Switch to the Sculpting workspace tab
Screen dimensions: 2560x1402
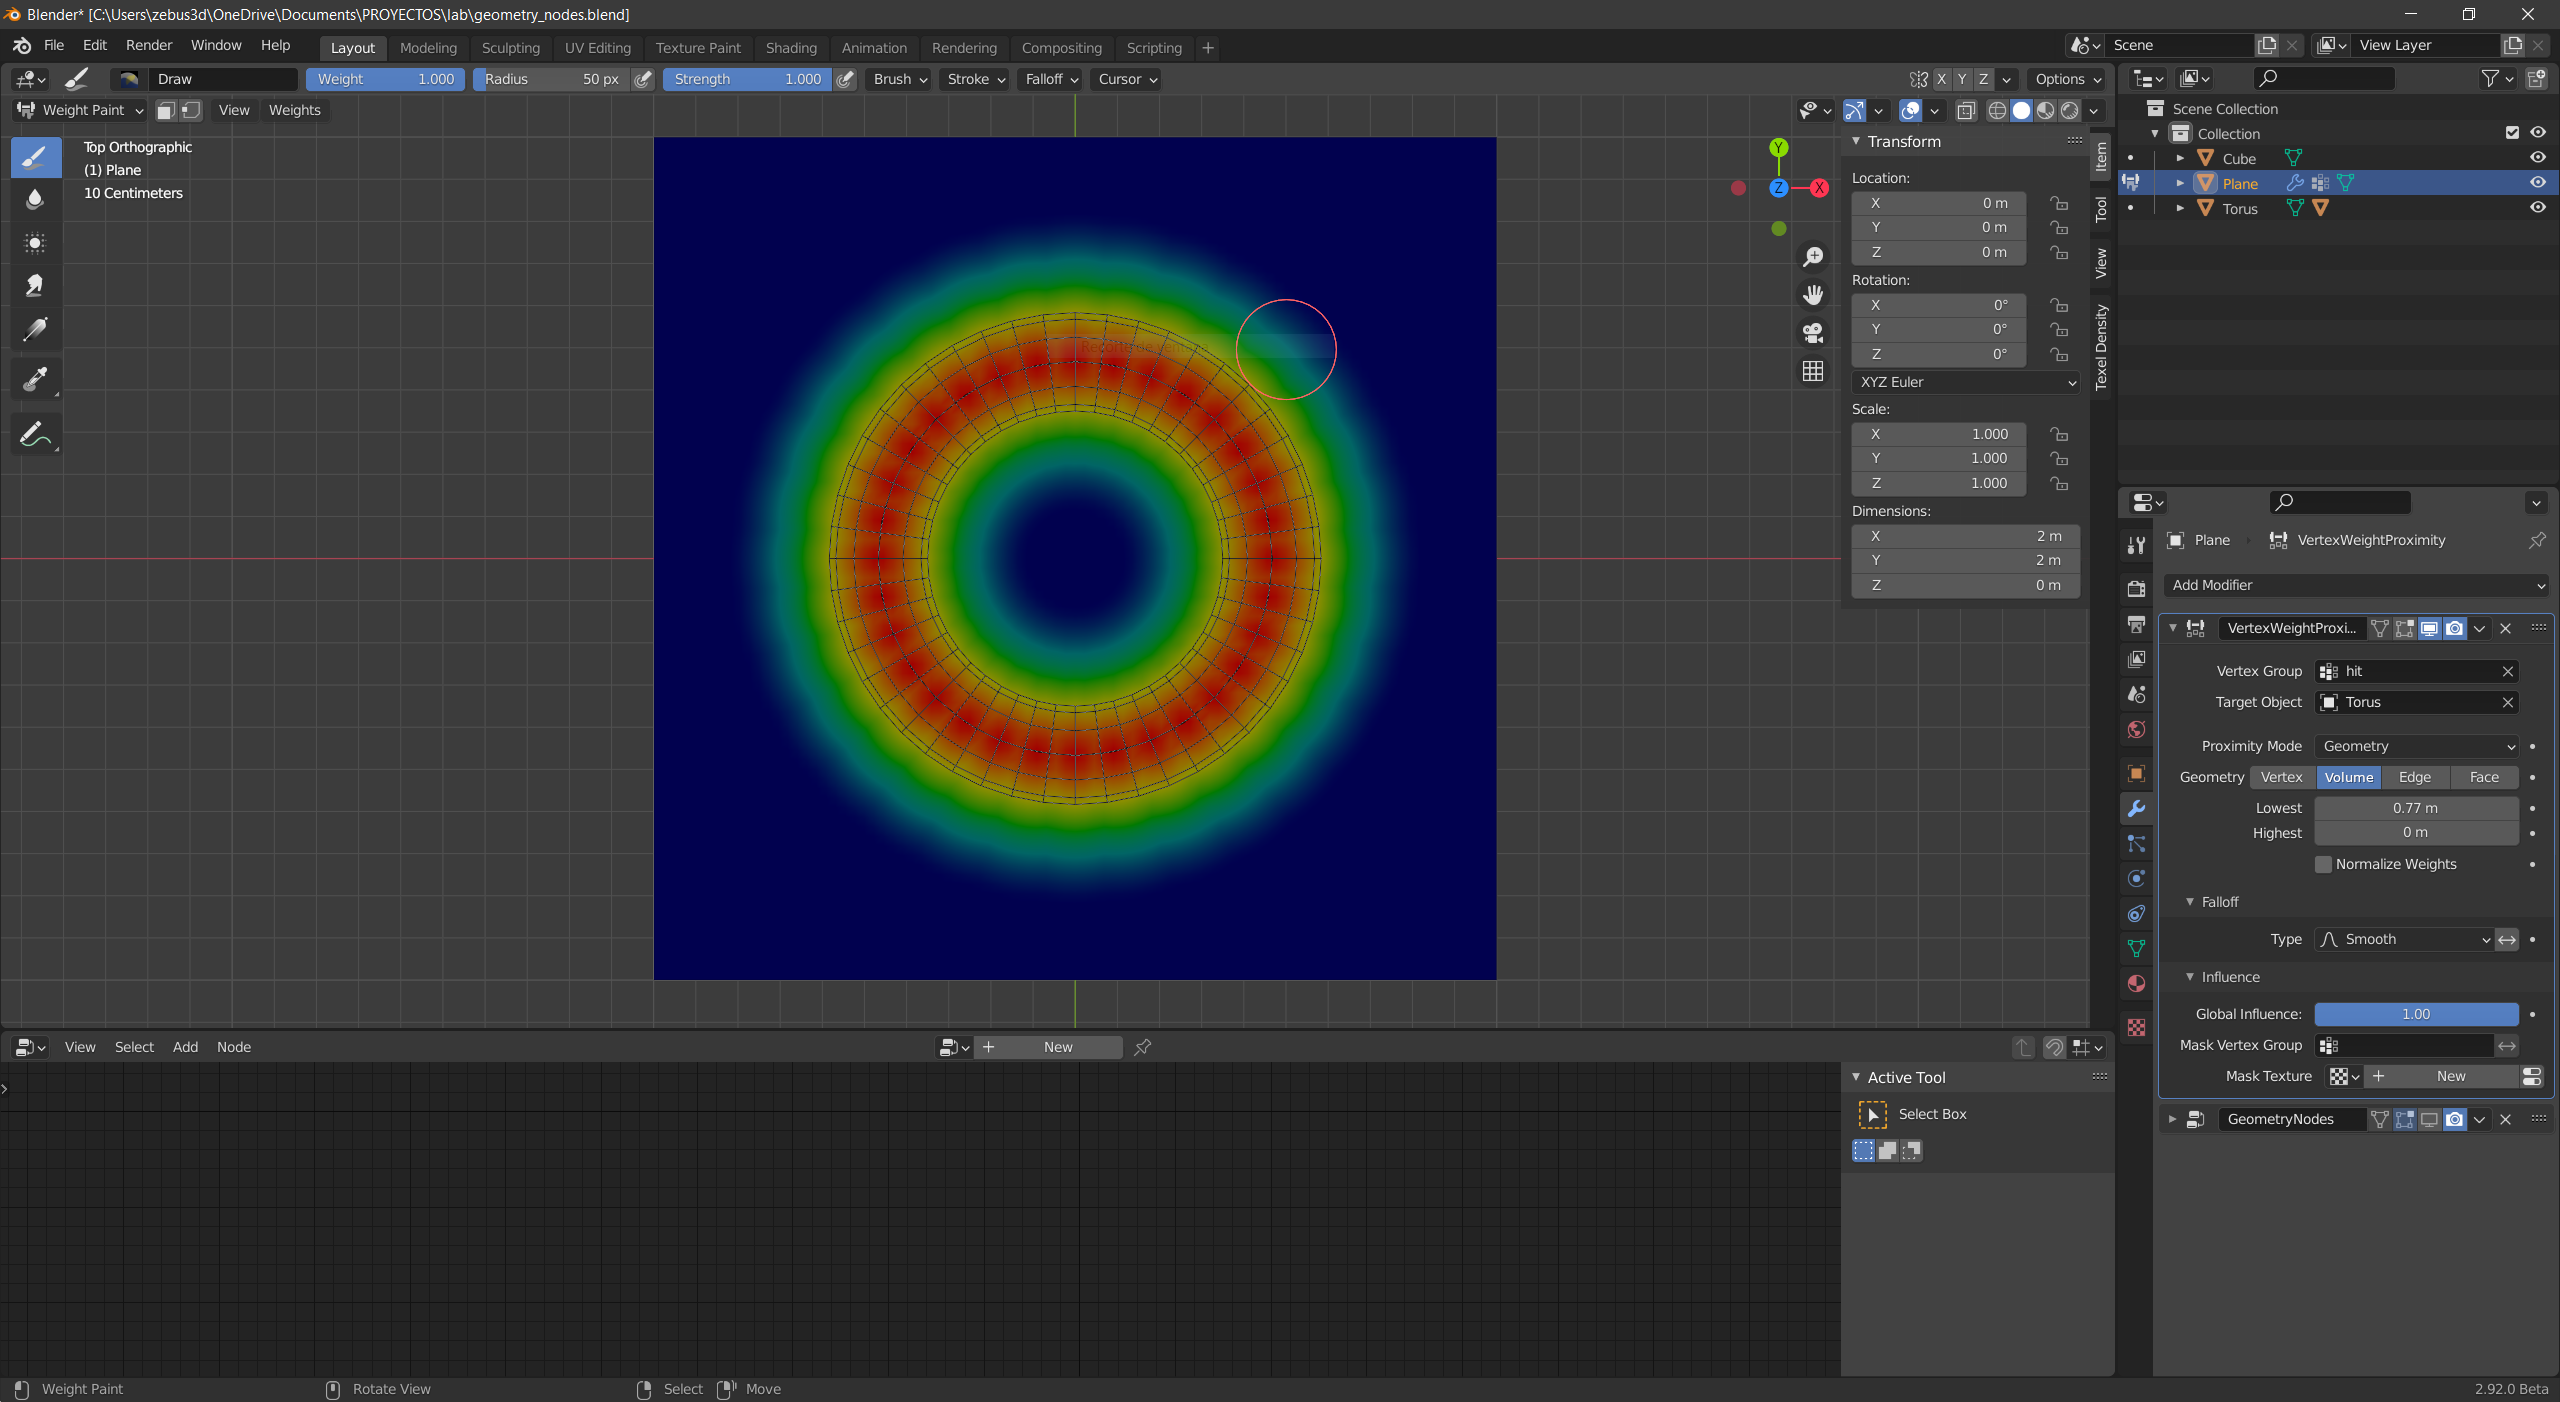[x=510, y=48]
